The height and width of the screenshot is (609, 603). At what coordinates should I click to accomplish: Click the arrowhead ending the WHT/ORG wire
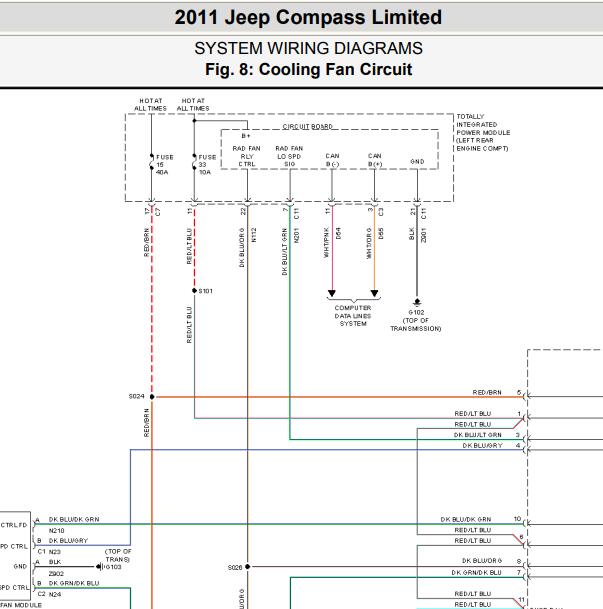pyautogui.click(x=374, y=293)
